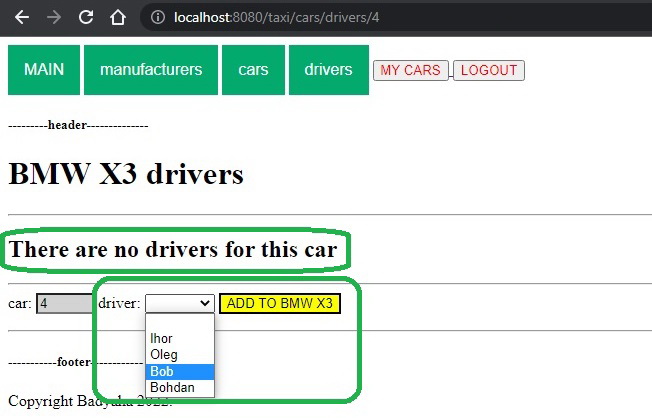The width and height of the screenshot is (652, 418).
Task: Go to the manufacturers section
Action: click(151, 70)
